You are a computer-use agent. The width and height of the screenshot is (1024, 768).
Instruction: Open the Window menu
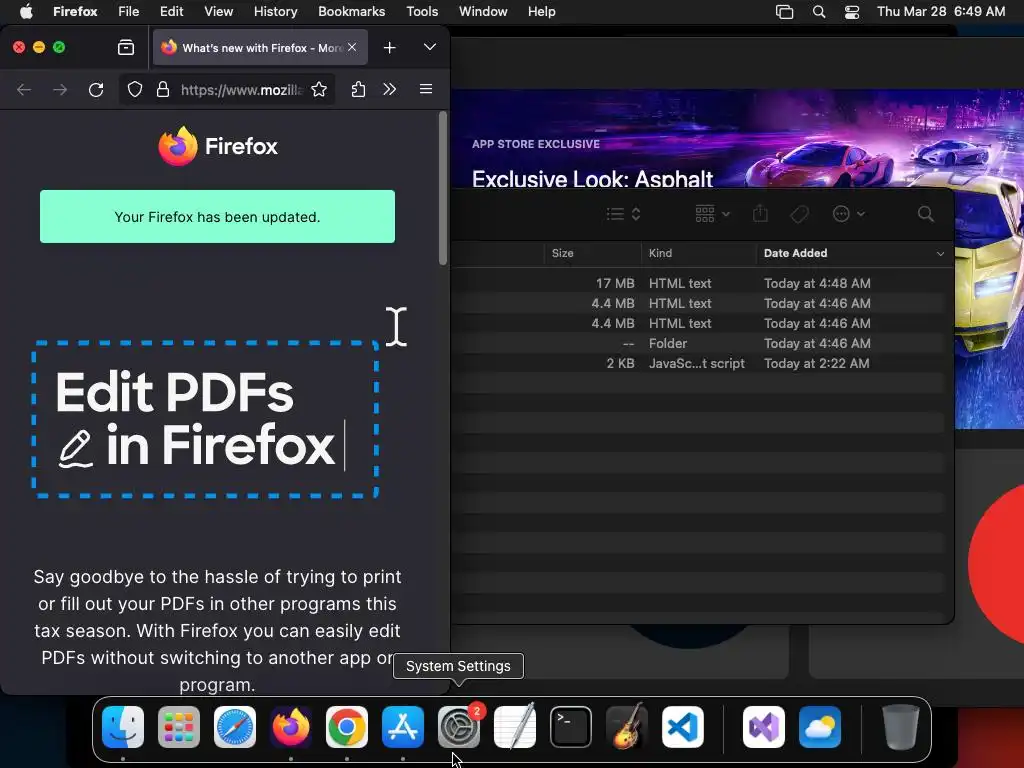(483, 12)
